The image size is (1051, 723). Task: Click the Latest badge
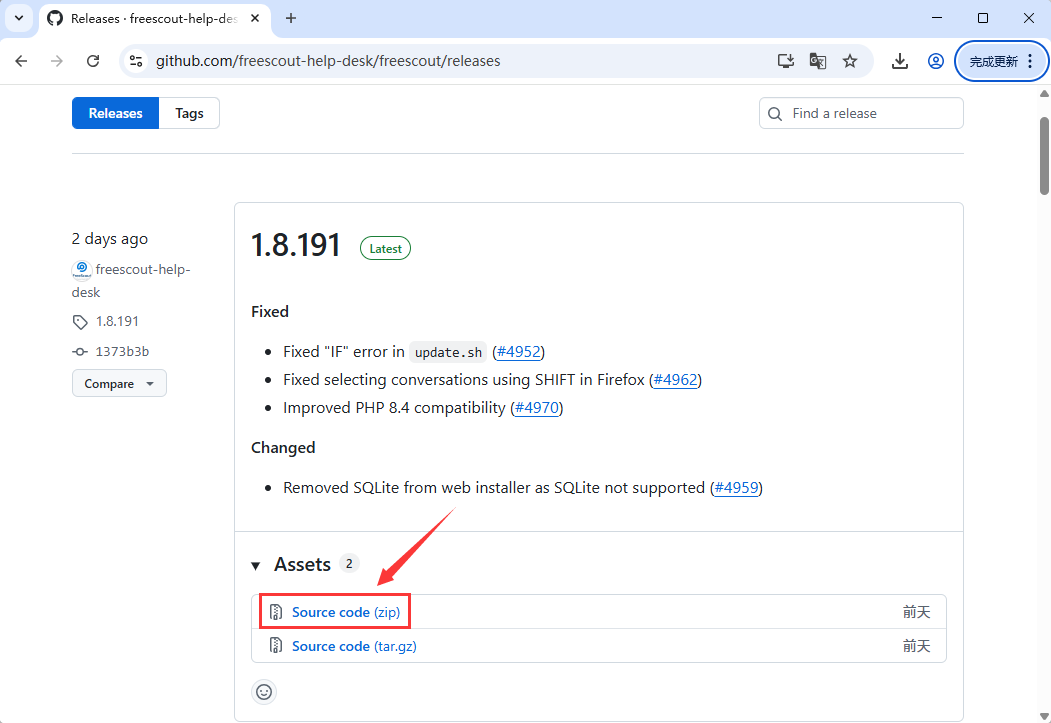[385, 249]
